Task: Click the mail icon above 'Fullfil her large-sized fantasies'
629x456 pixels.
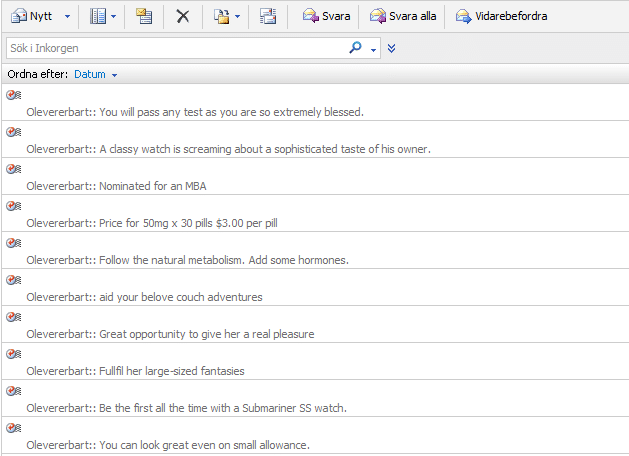Action: pos(13,354)
